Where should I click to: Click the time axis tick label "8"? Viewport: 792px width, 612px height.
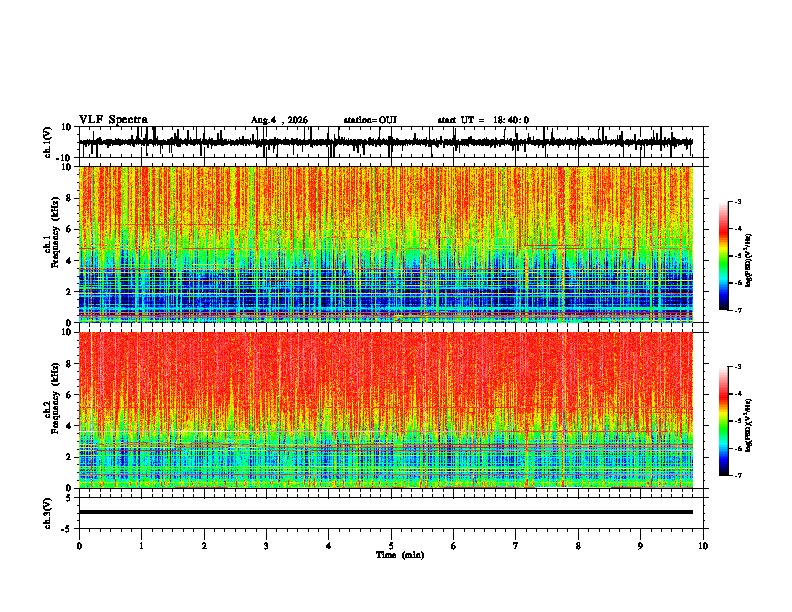point(578,546)
